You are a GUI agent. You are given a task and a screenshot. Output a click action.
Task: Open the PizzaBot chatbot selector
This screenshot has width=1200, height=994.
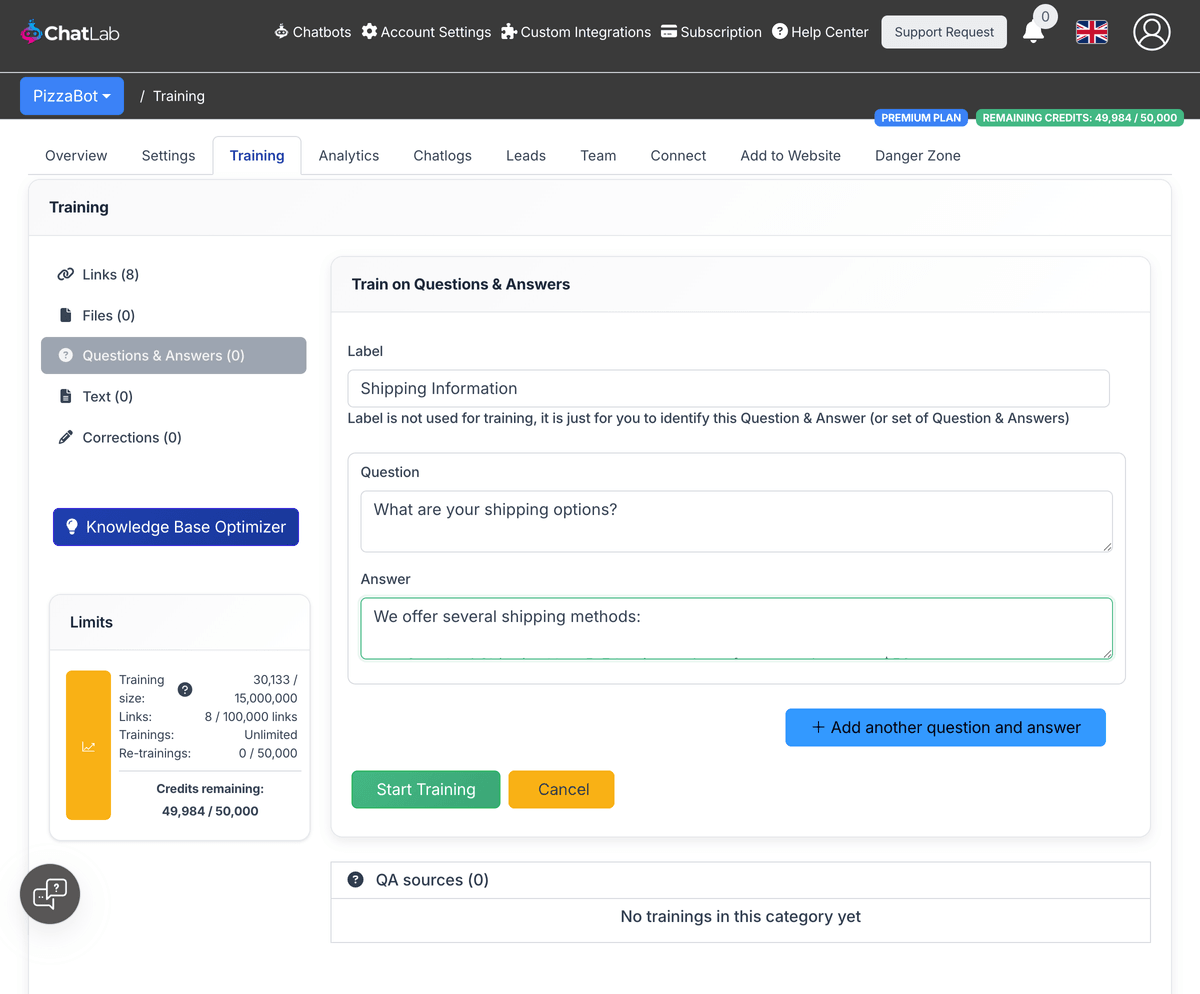click(x=71, y=95)
